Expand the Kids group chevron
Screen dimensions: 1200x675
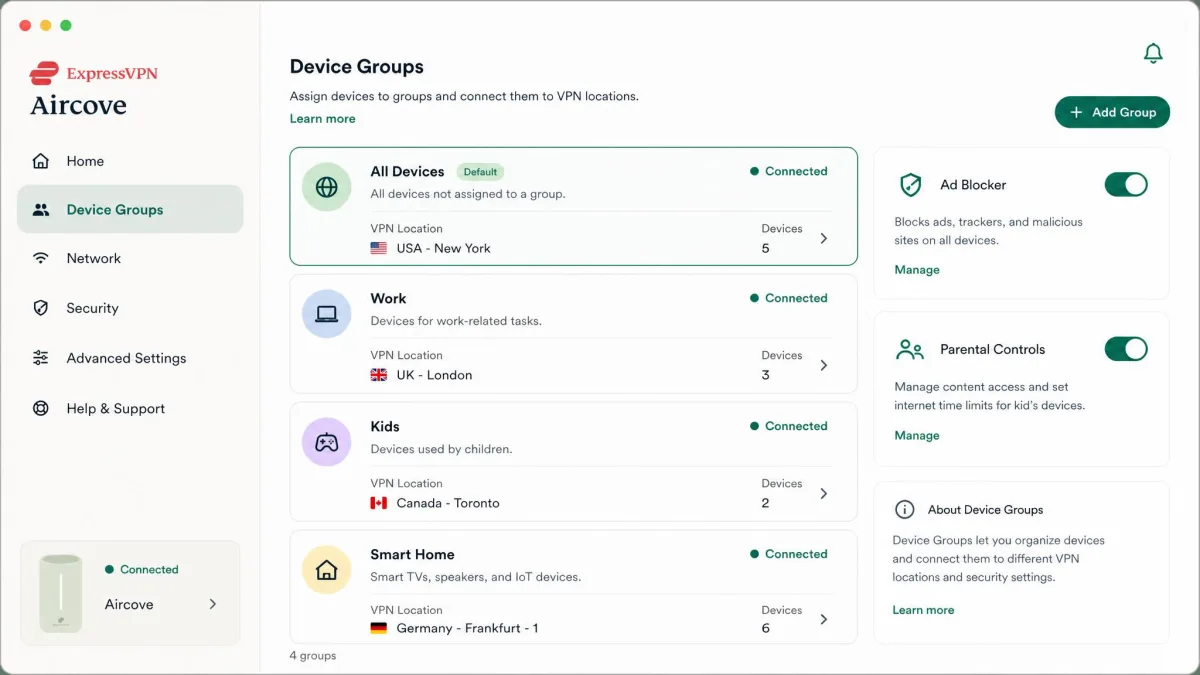[x=824, y=493]
